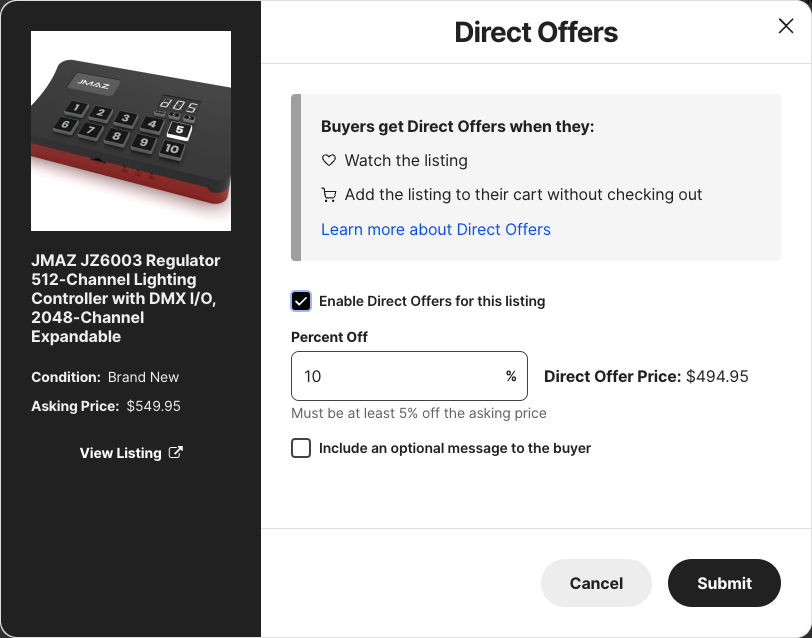This screenshot has height=638, width=812.
Task: Click the external link icon beside View Listing
Action: coord(176,453)
